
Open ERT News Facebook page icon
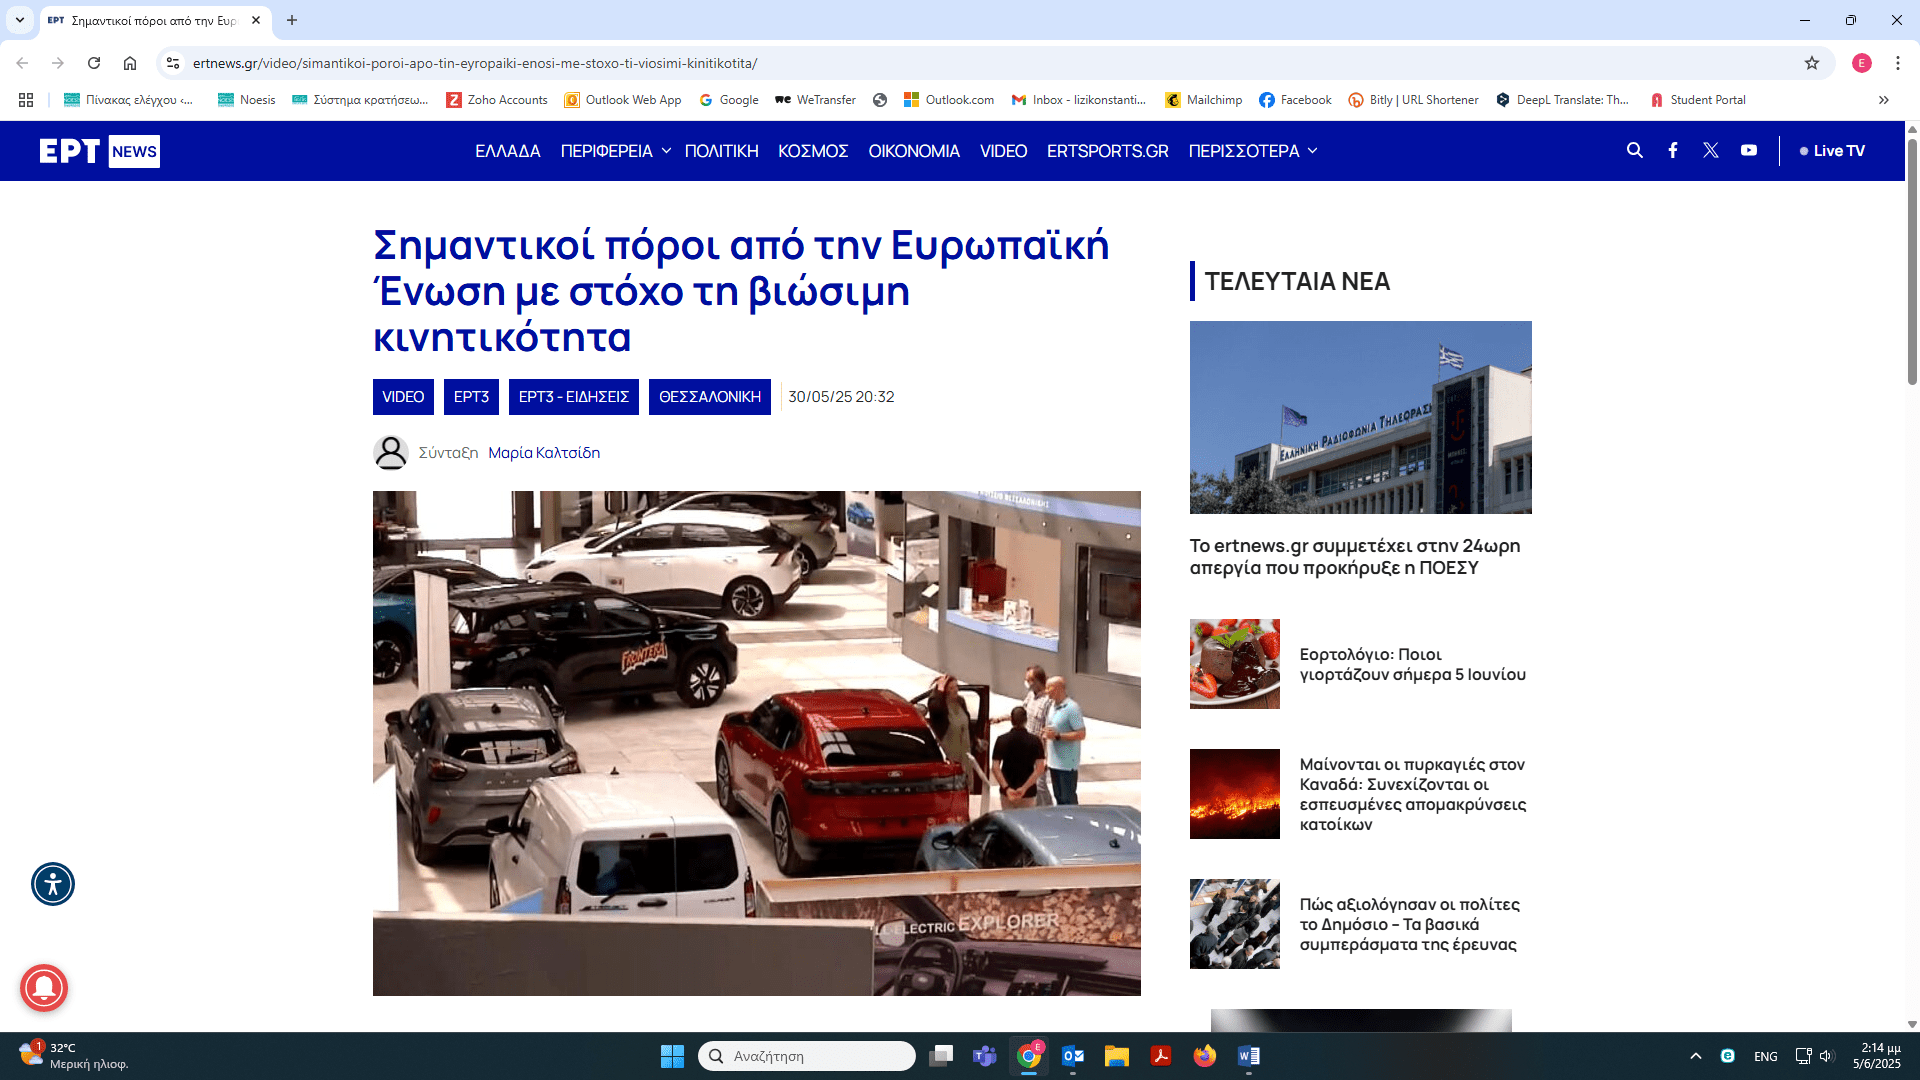click(1673, 150)
